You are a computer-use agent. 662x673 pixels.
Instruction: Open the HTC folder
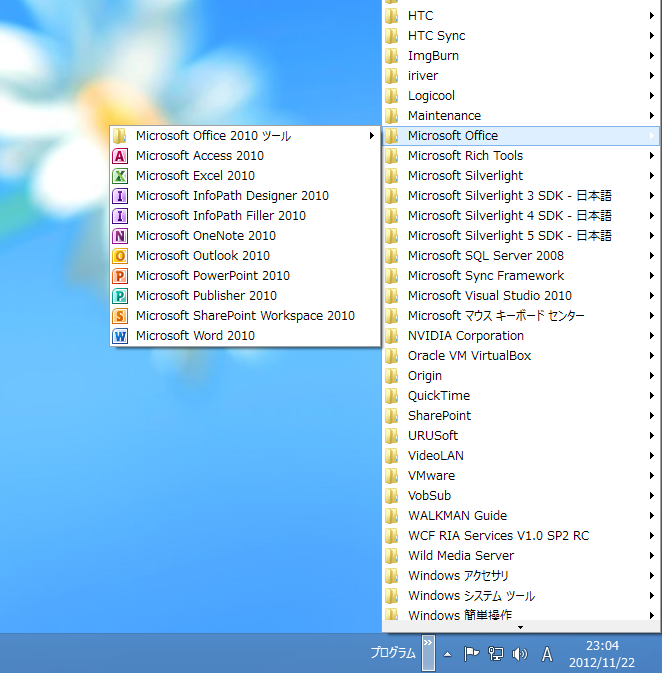click(521, 16)
